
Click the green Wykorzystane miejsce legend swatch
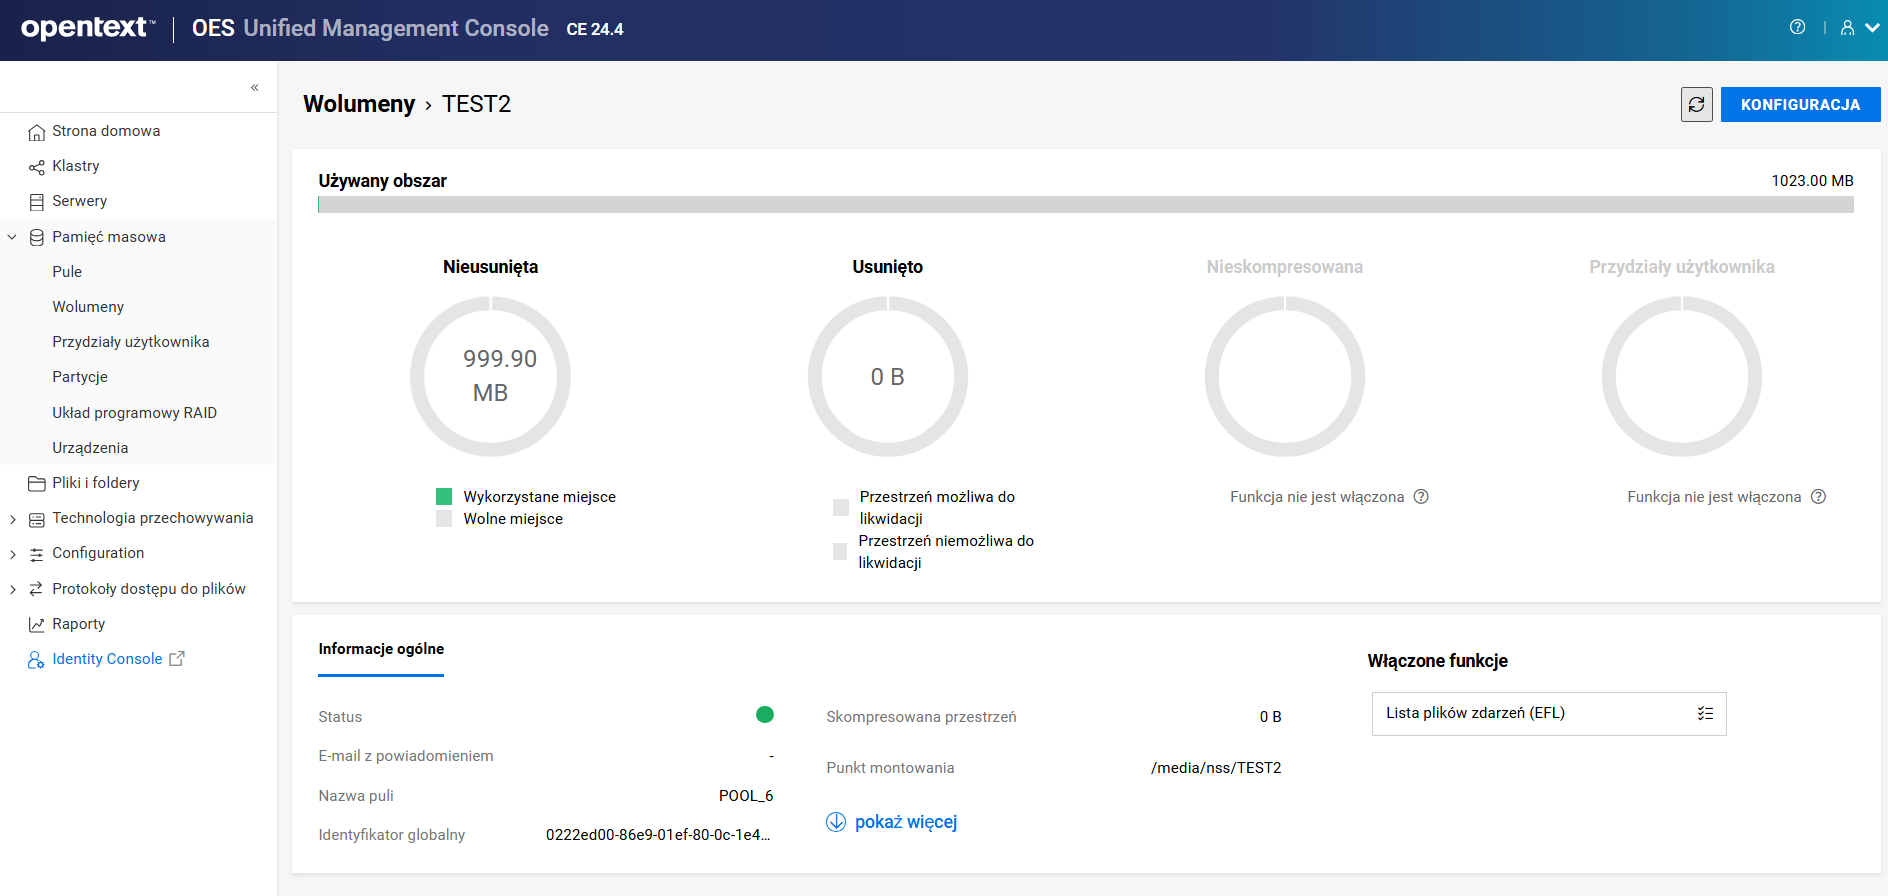coord(444,497)
